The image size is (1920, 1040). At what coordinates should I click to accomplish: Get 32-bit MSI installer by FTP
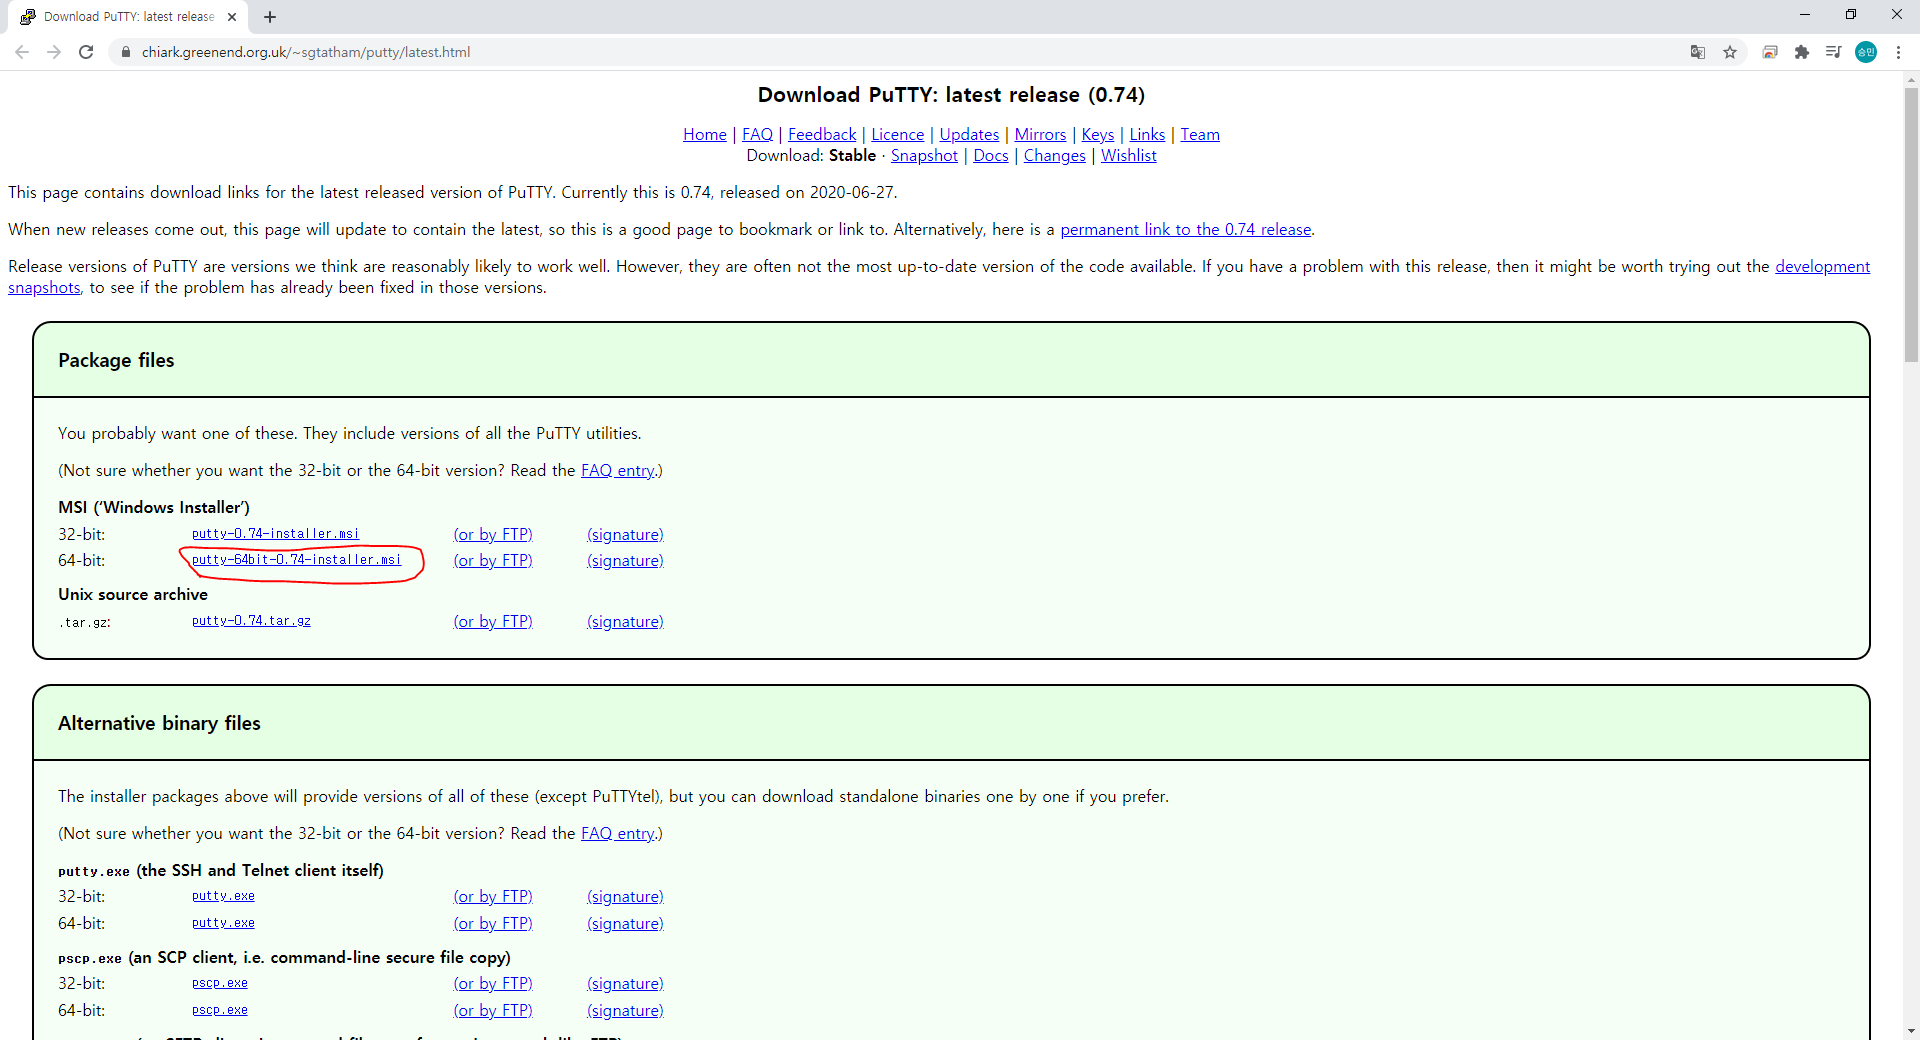tap(493, 534)
